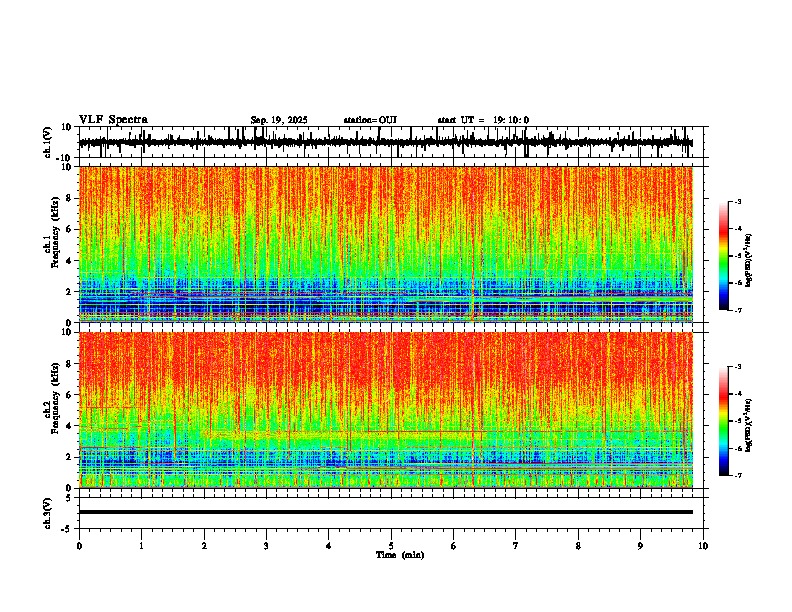Click time axis tick label "9"
The image size is (792, 612).
click(640, 546)
